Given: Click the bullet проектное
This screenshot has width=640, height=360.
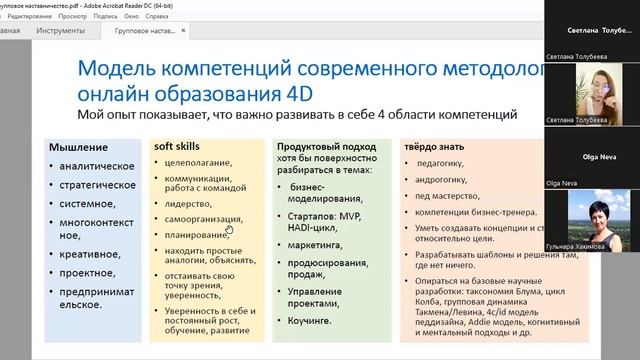Looking at the screenshot, I should 87,273.
